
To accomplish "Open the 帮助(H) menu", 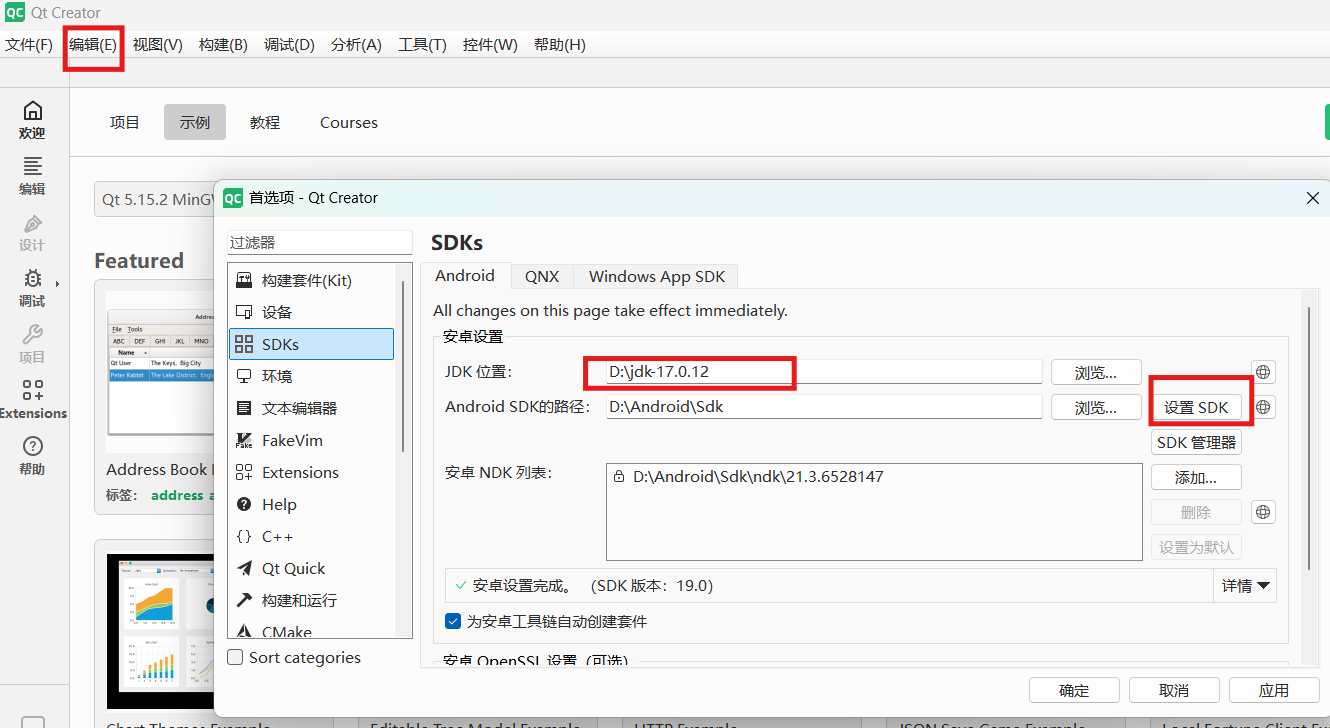I will tap(560, 45).
